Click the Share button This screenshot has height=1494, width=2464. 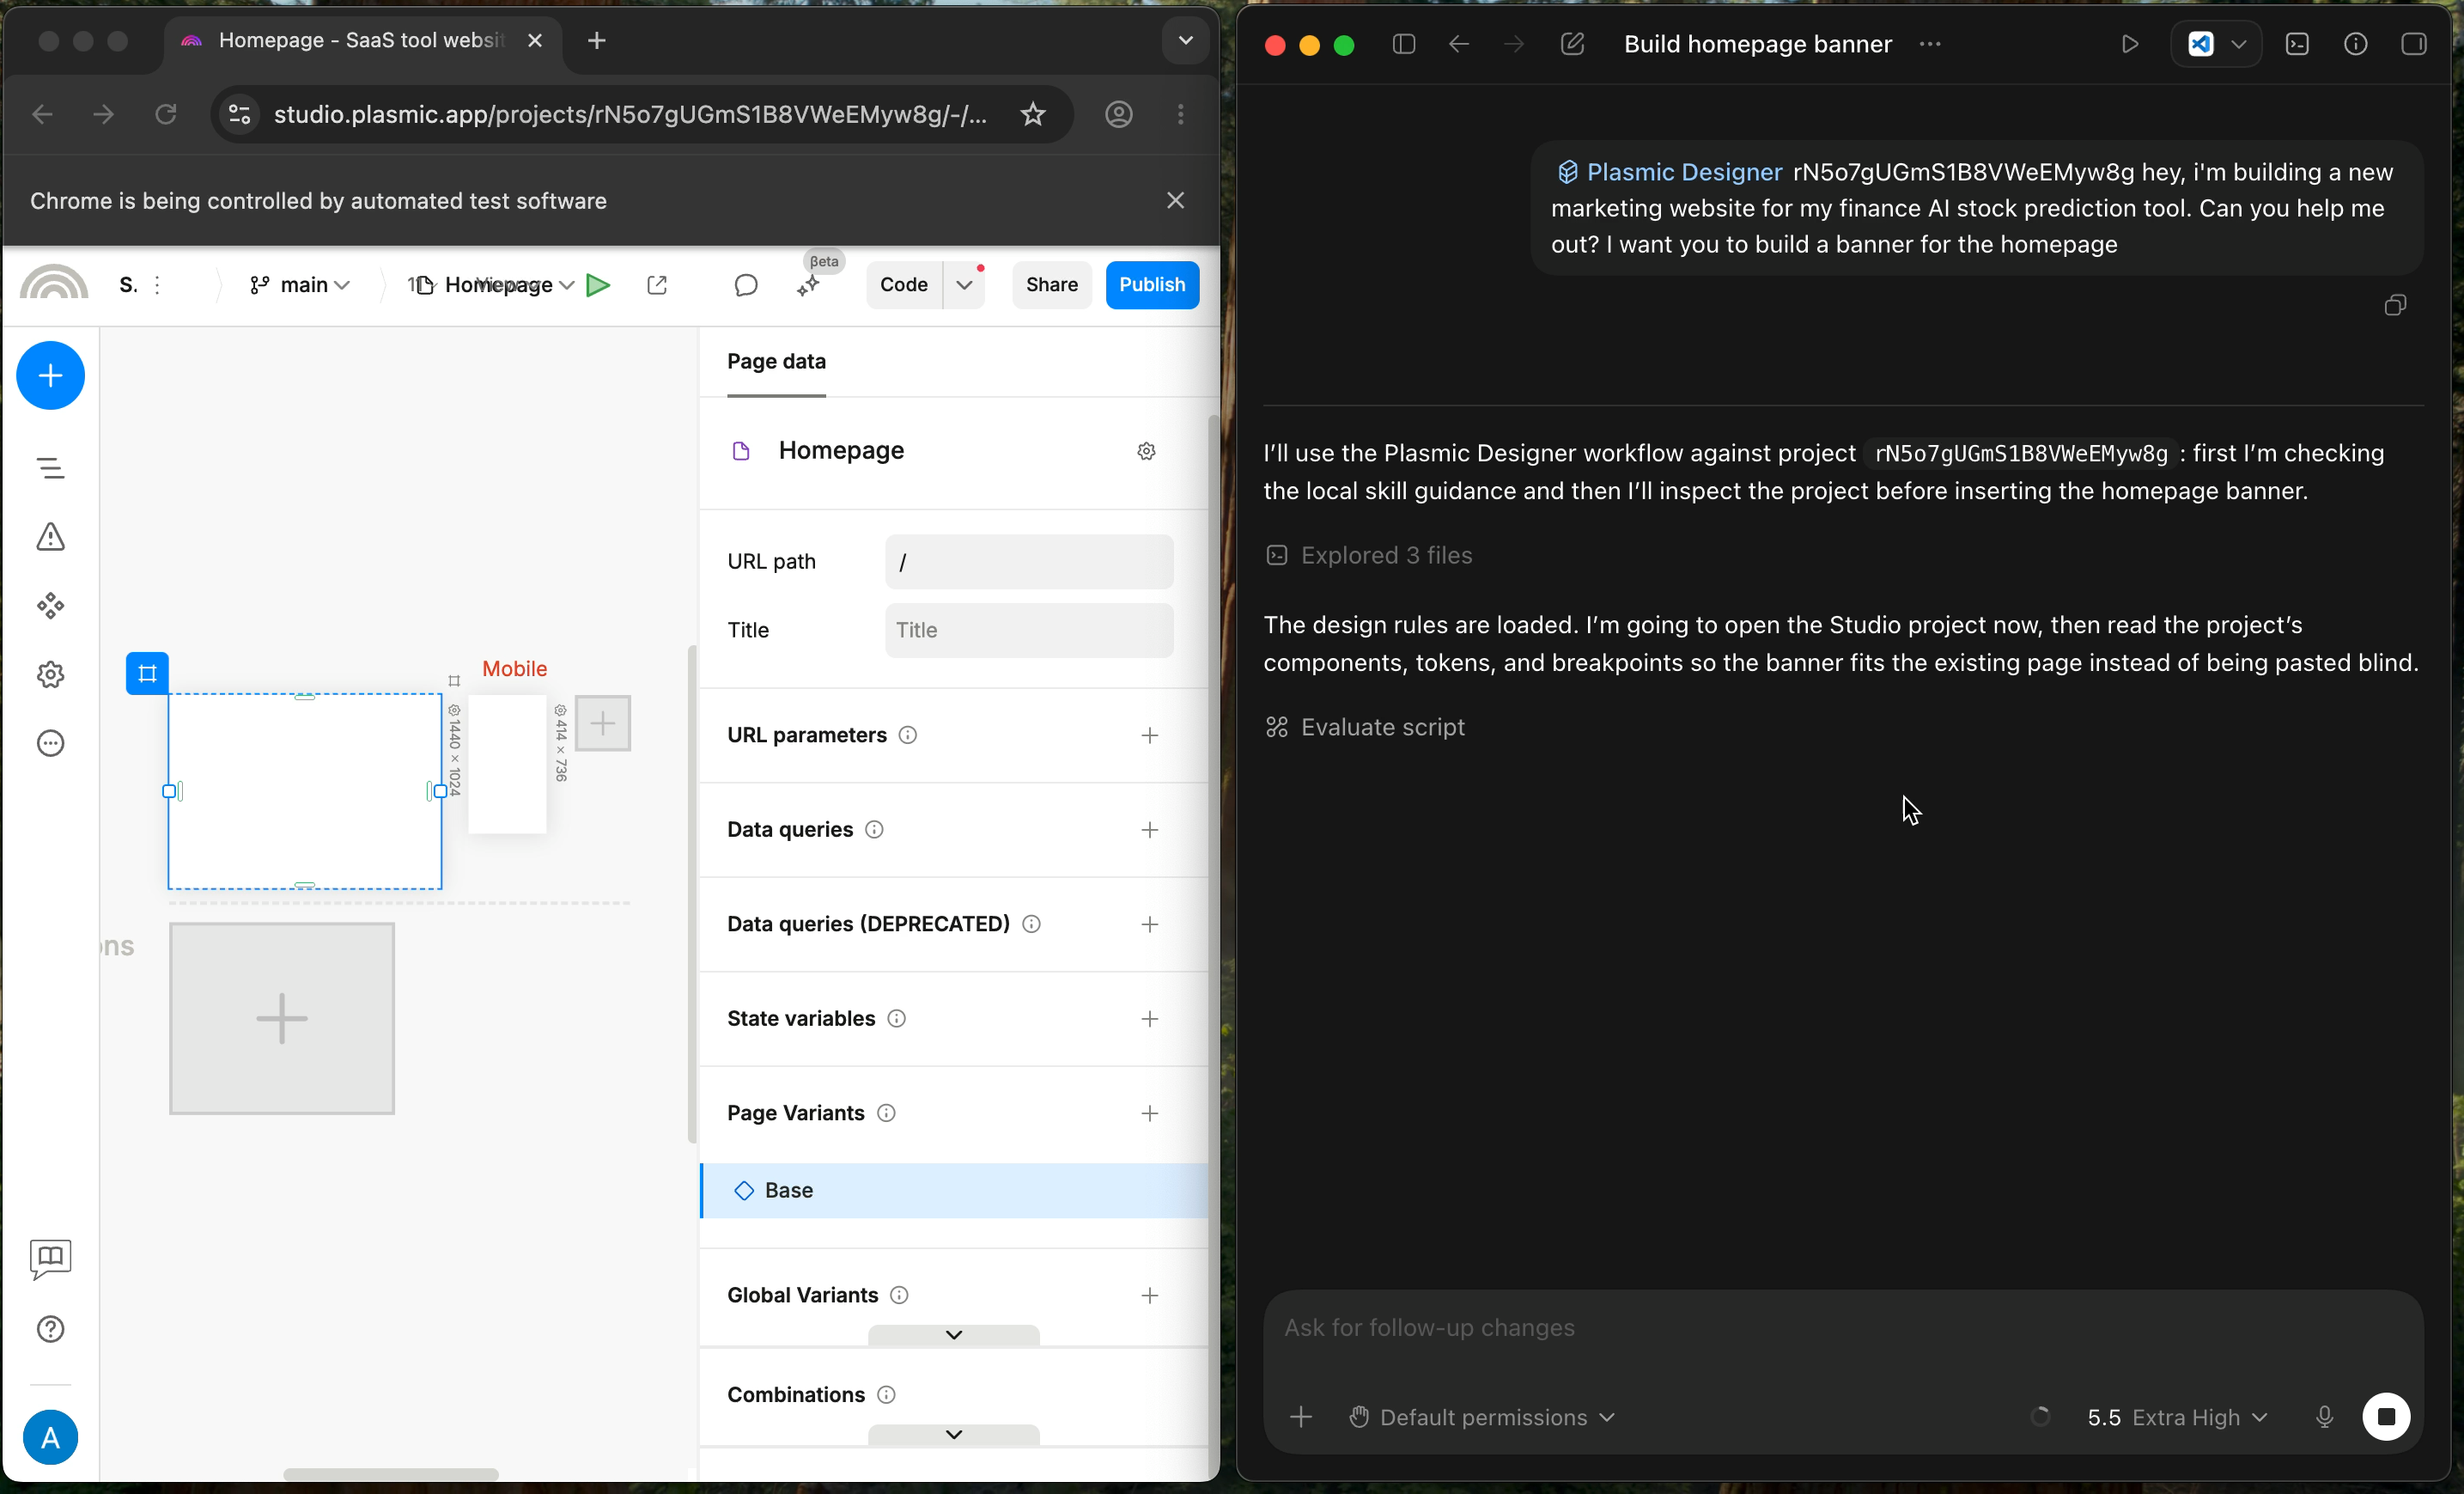pyautogui.click(x=1051, y=285)
